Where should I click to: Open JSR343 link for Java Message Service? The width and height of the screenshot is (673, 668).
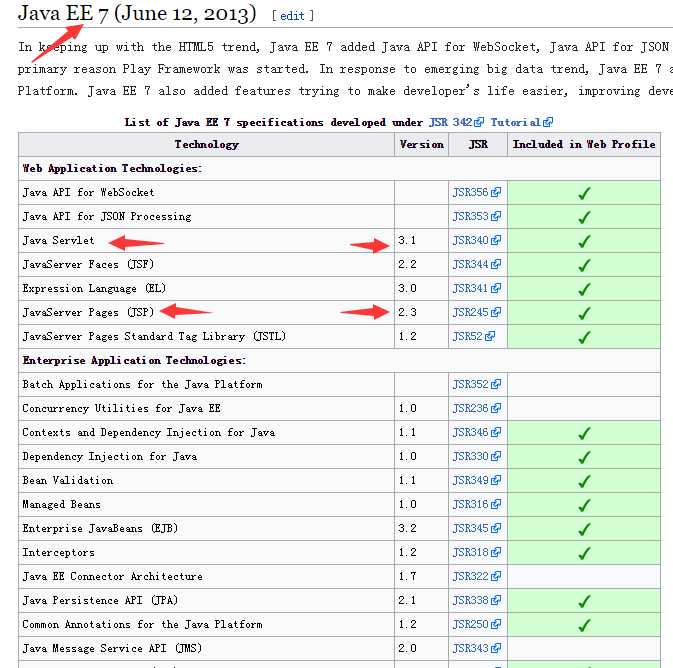click(x=470, y=649)
